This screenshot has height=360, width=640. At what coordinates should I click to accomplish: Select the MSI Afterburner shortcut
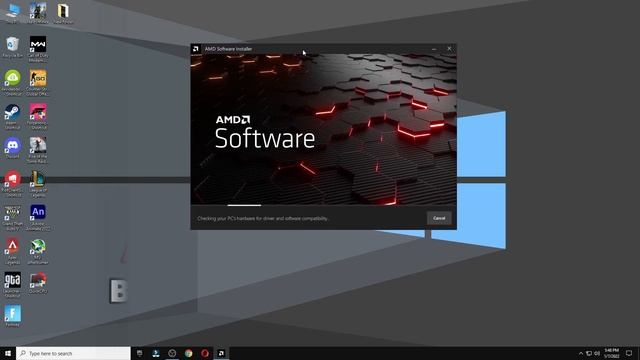coord(38,251)
